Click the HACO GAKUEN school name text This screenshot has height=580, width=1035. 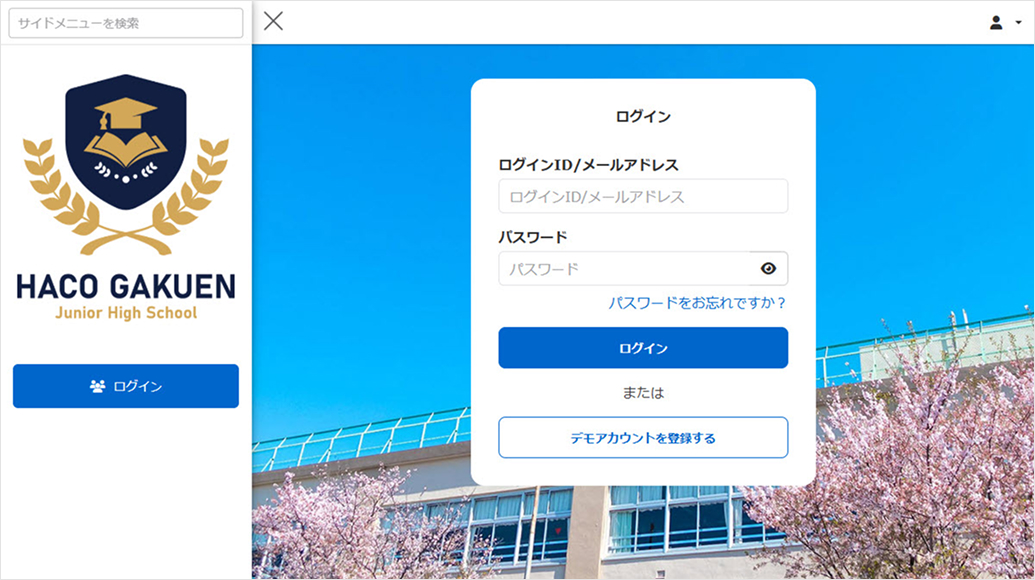coord(126,286)
